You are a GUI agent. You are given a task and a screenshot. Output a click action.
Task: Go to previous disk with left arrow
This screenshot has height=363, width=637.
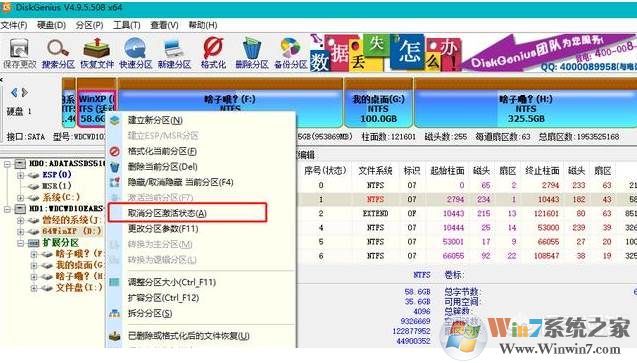coord(14,93)
